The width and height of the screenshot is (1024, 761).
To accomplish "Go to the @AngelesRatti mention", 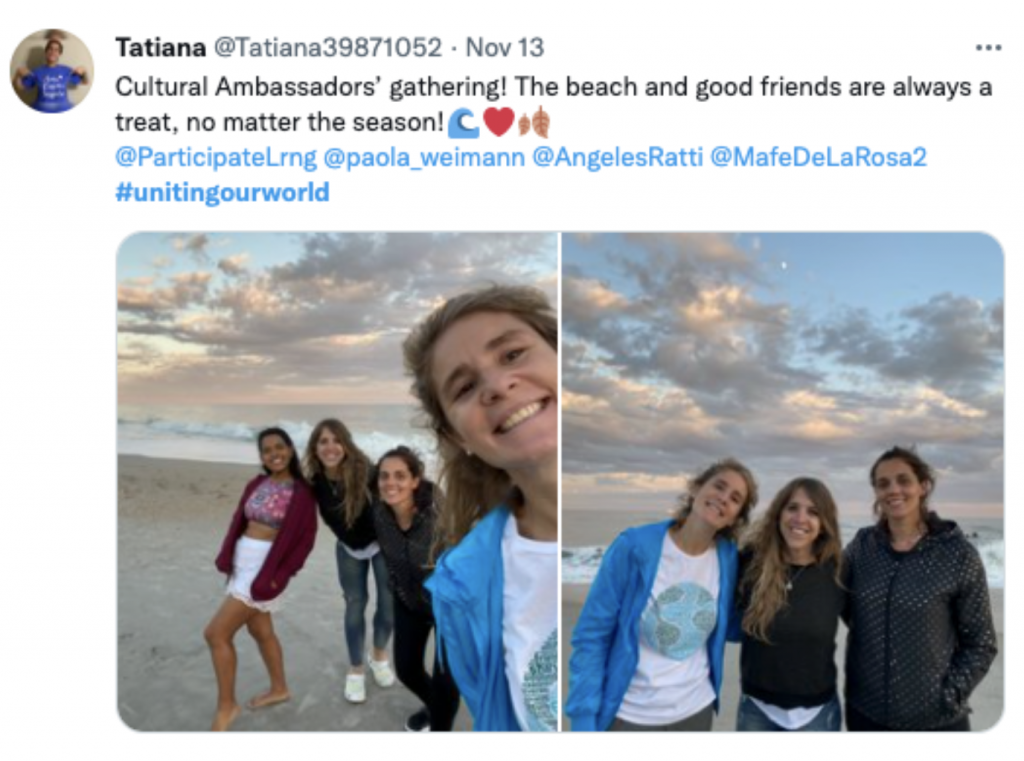I will tap(615, 157).
